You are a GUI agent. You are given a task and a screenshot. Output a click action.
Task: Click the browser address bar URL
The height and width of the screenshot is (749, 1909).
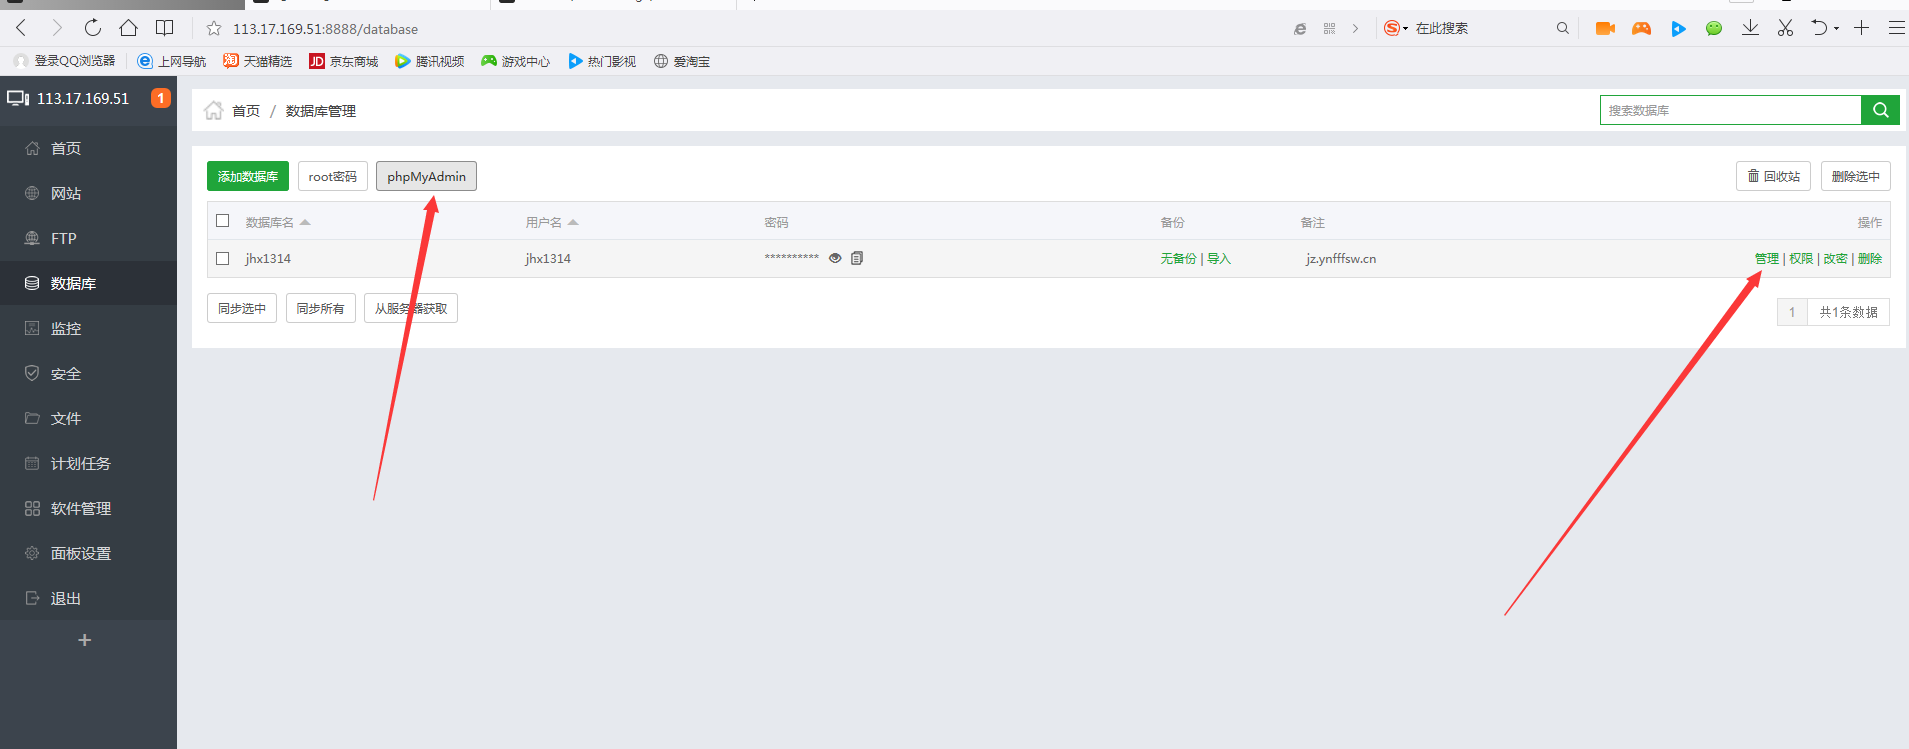[326, 29]
